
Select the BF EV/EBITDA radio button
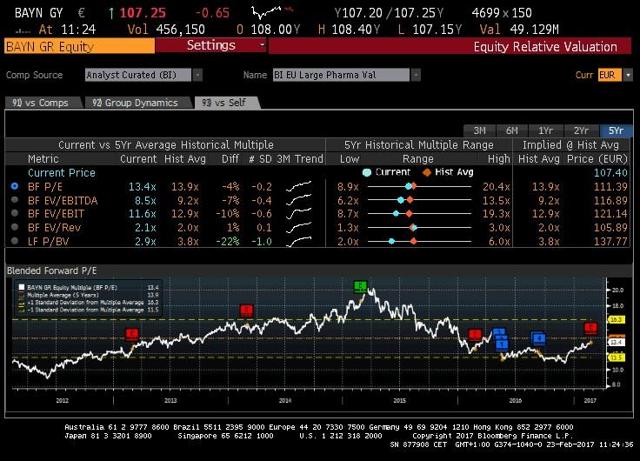point(15,200)
